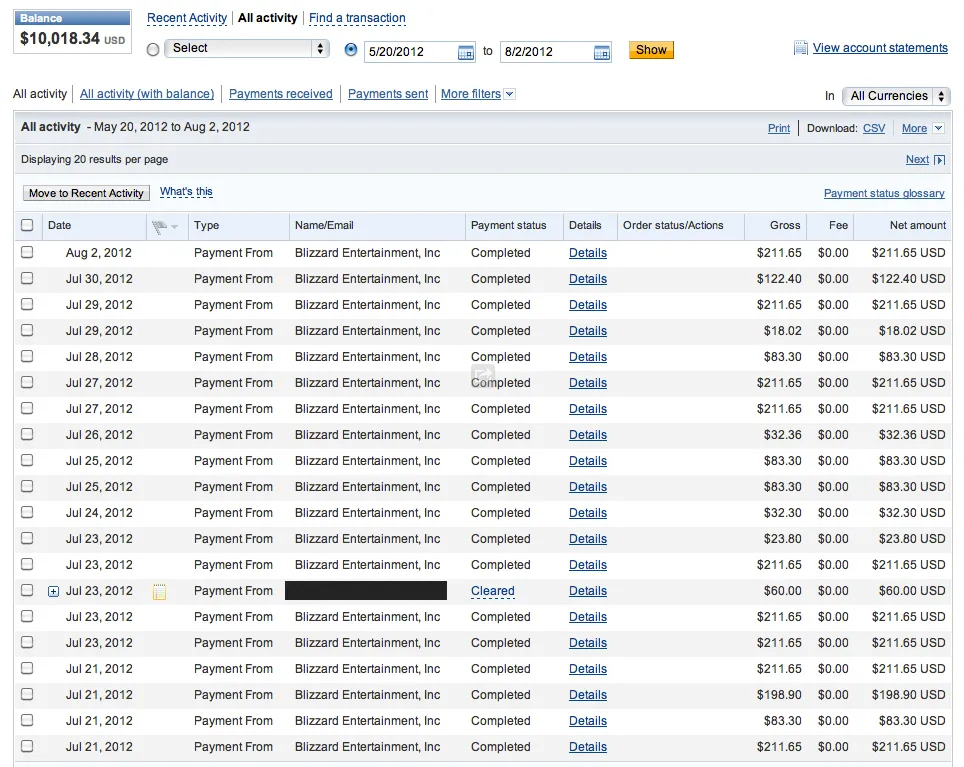Expand the Jul 23 transaction plus icon
The image size is (964, 767).
click(54, 591)
